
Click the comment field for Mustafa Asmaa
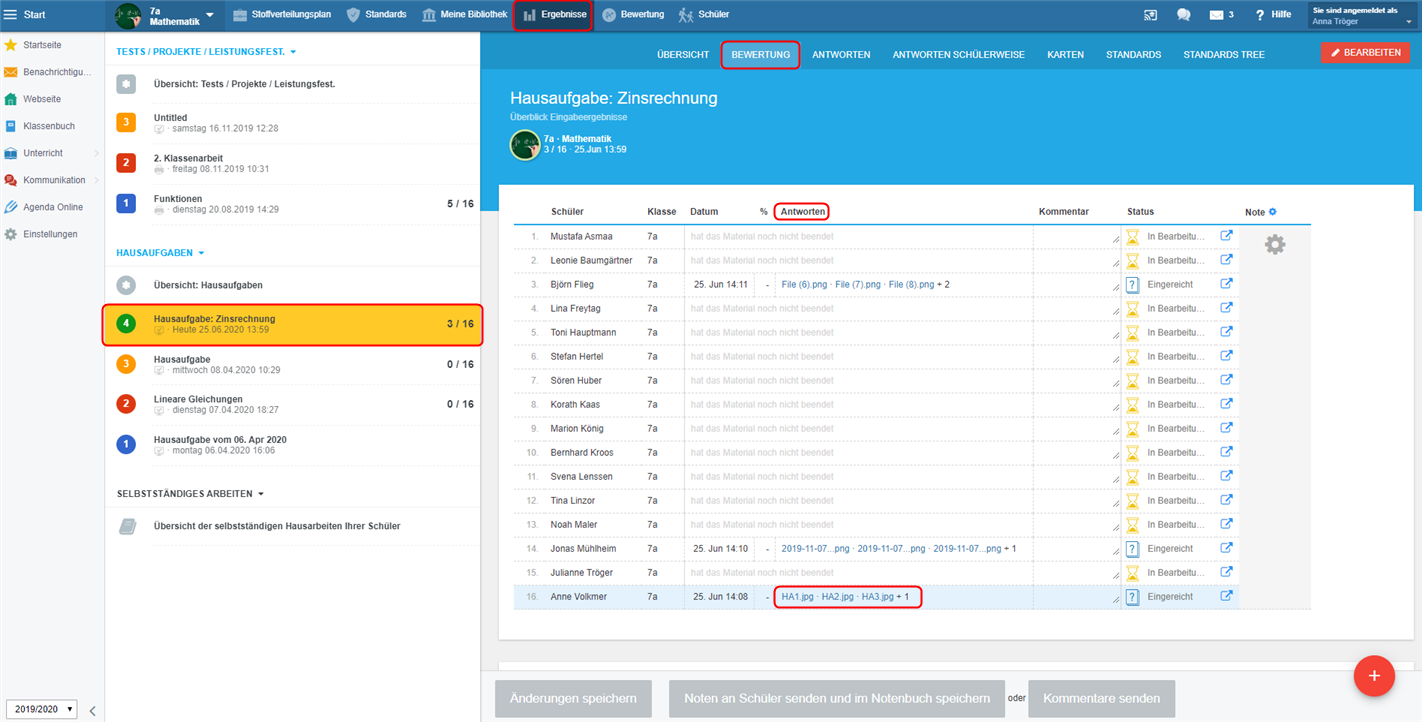pyautogui.click(x=1076, y=237)
